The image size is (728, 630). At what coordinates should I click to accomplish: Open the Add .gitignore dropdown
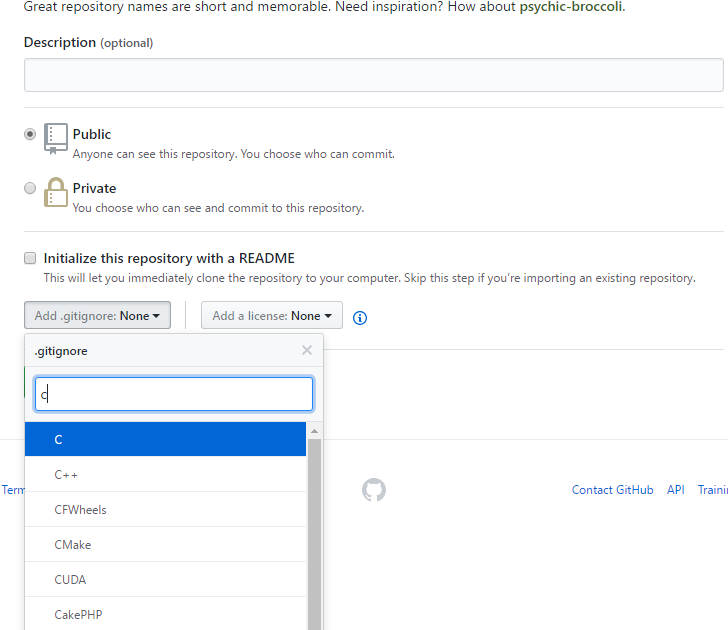pyautogui.click(x=98, y=316)
